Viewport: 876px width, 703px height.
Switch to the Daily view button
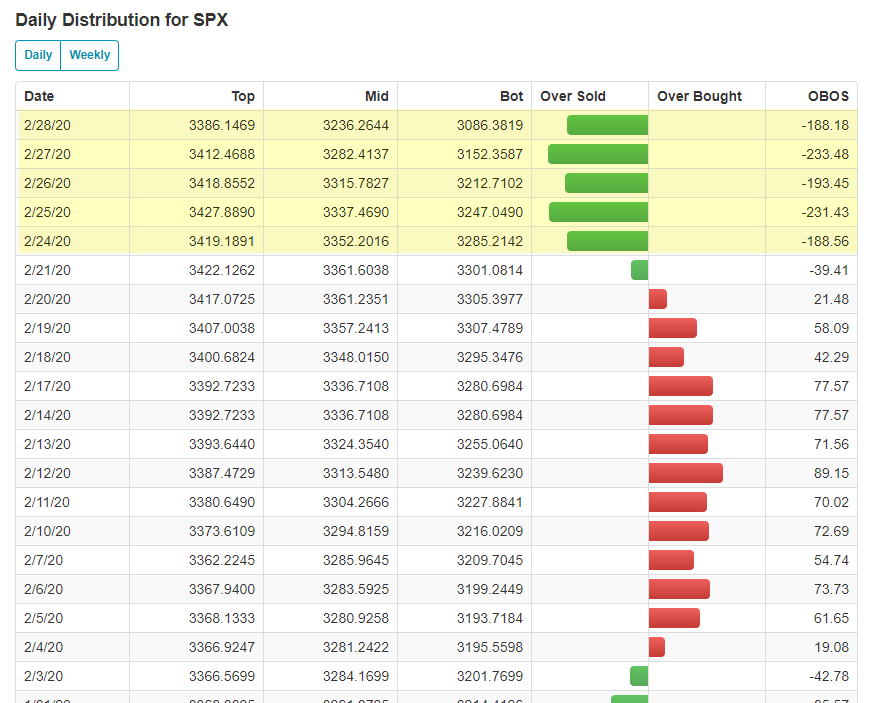point(38,55)
